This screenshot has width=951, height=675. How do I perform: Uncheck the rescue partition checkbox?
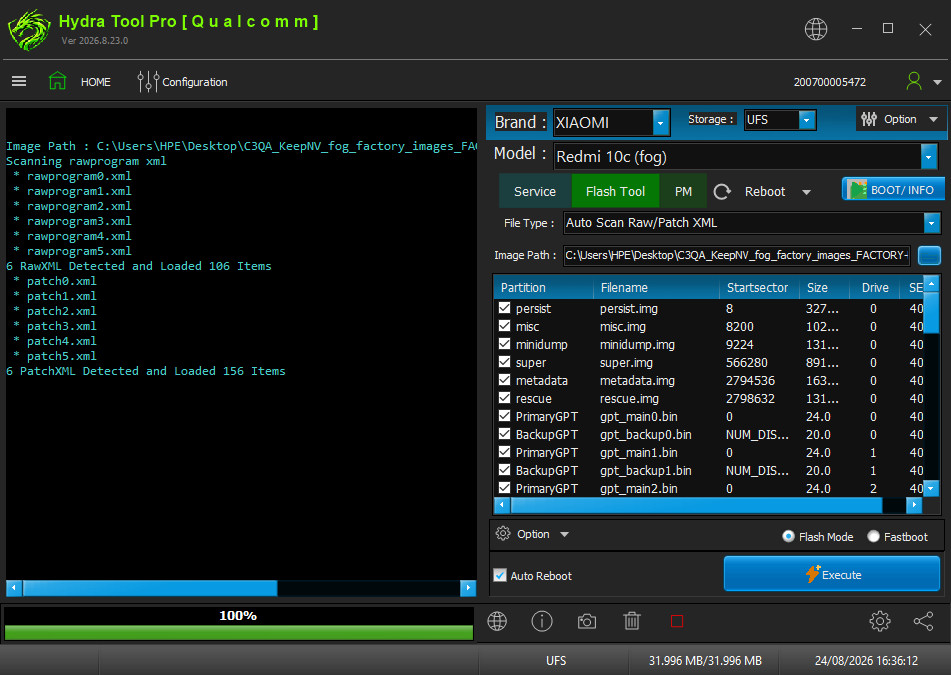(504, 398)
